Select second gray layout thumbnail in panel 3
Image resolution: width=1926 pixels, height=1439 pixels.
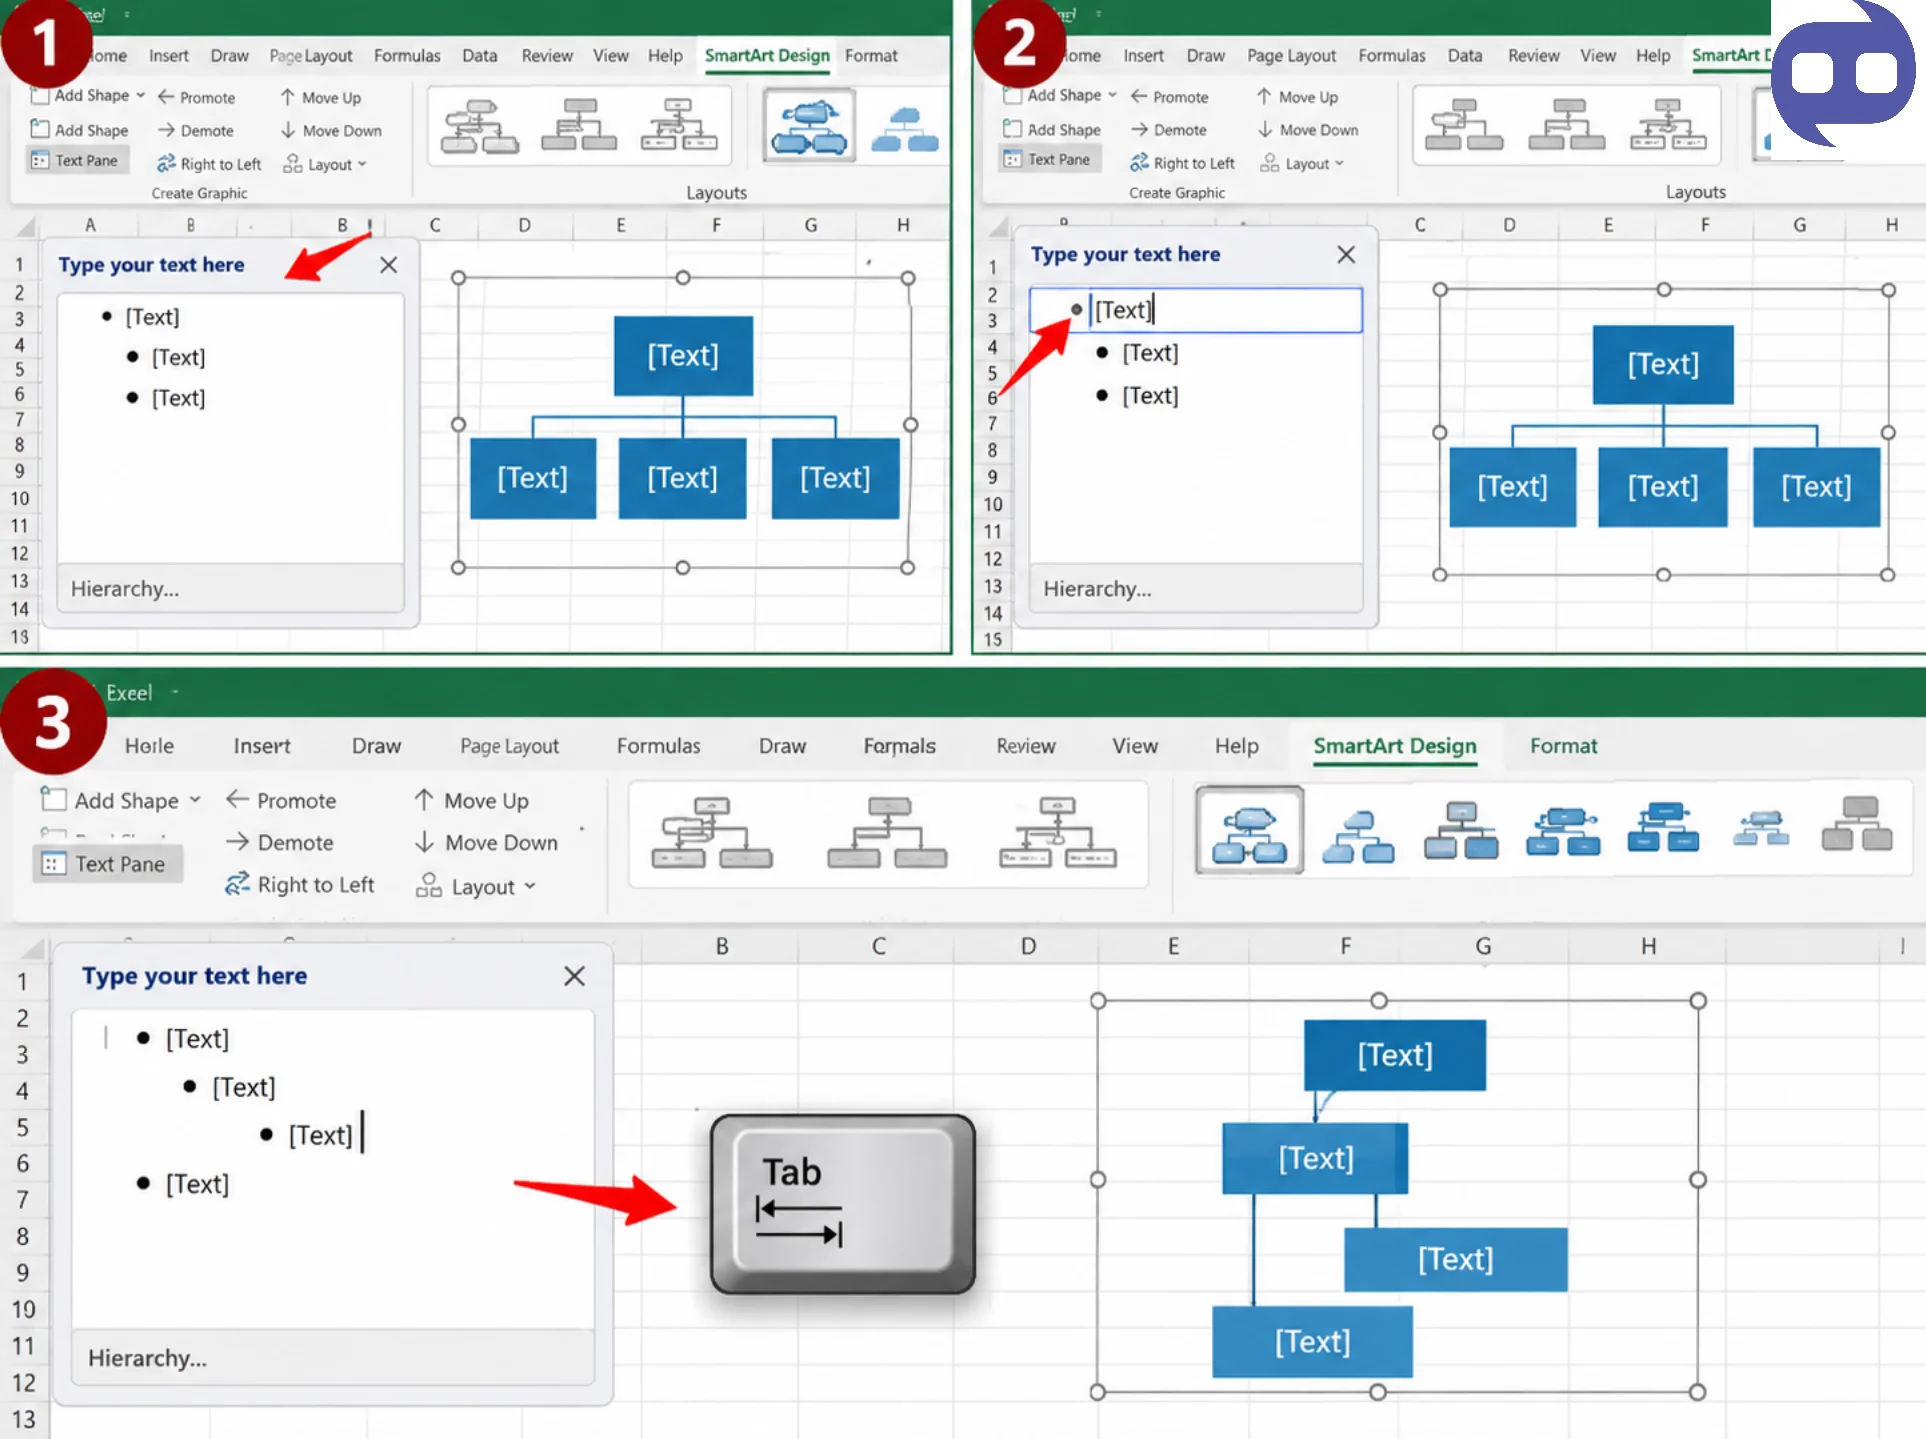point(888,832)
